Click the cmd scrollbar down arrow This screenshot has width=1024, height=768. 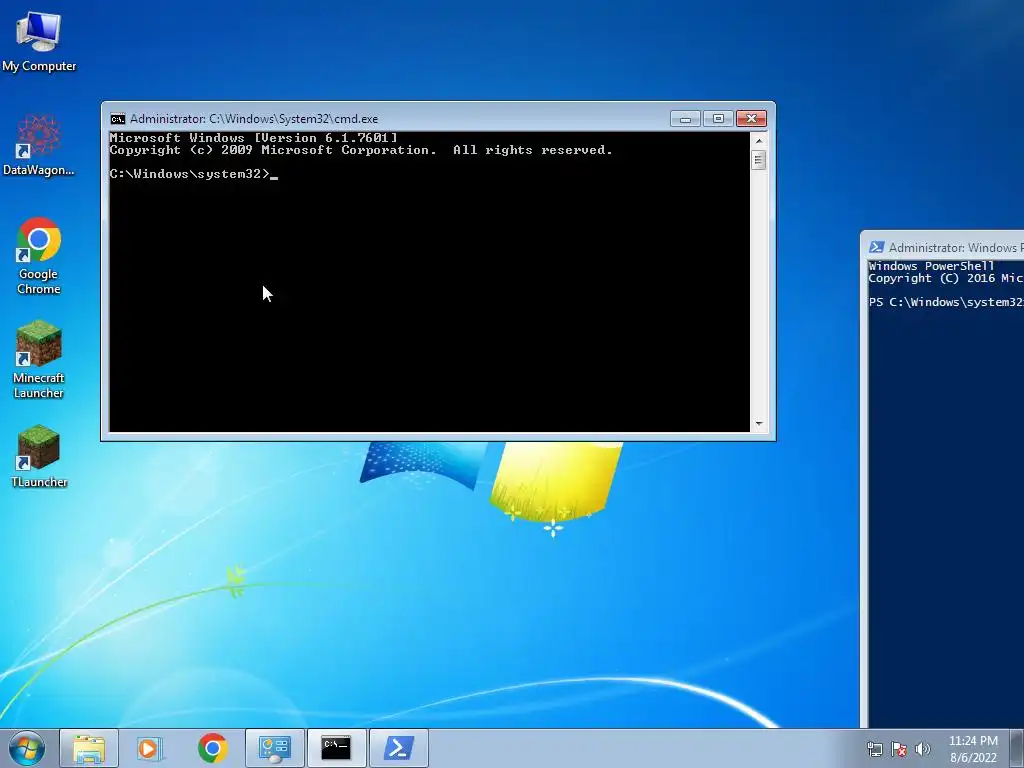758,424
